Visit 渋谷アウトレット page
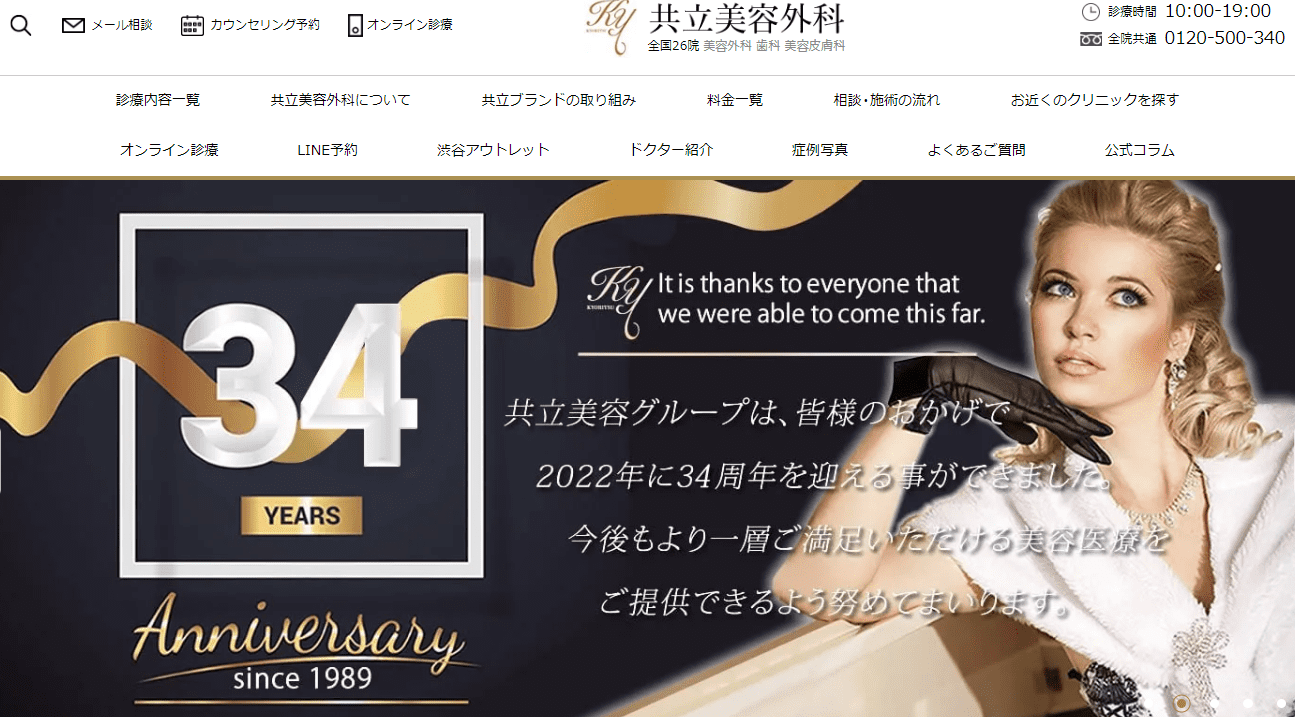The image size is (1295, 717). 493,150
